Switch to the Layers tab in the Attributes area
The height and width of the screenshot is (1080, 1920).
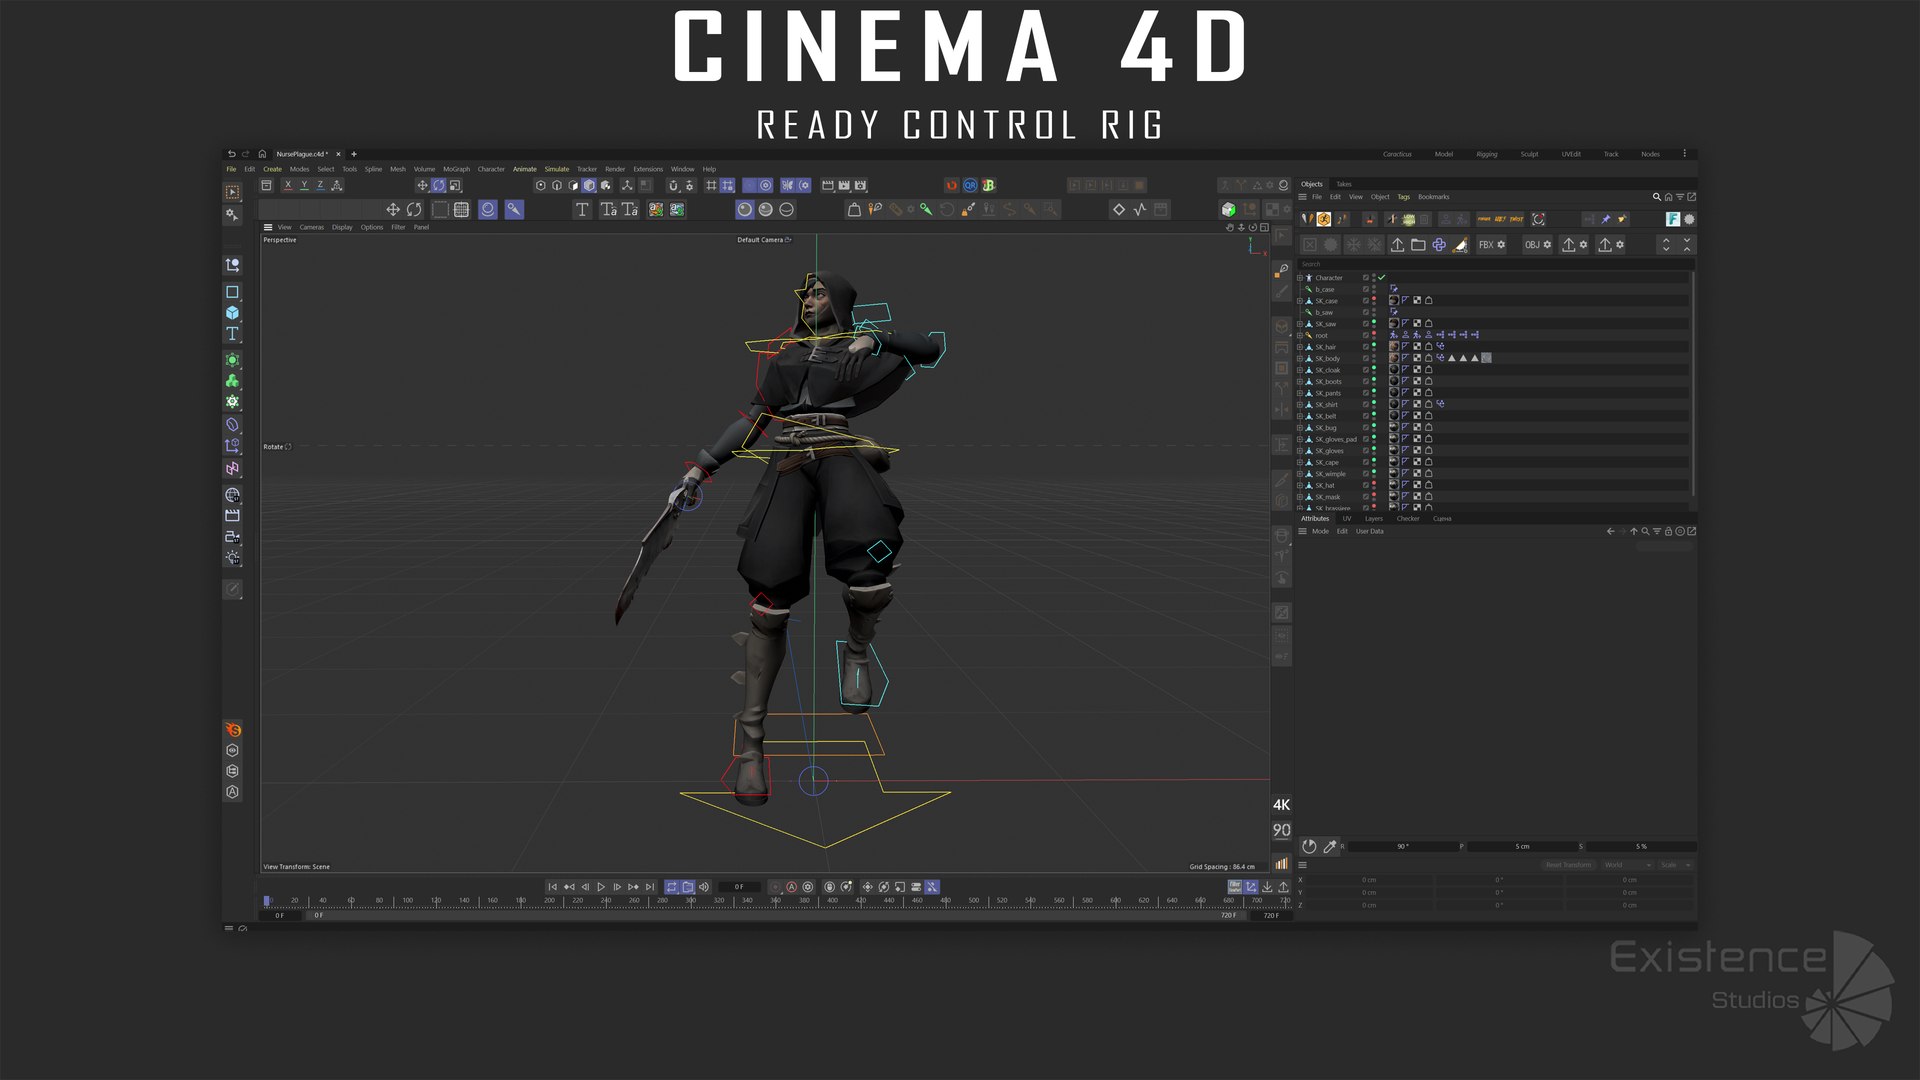[1374, 519]
